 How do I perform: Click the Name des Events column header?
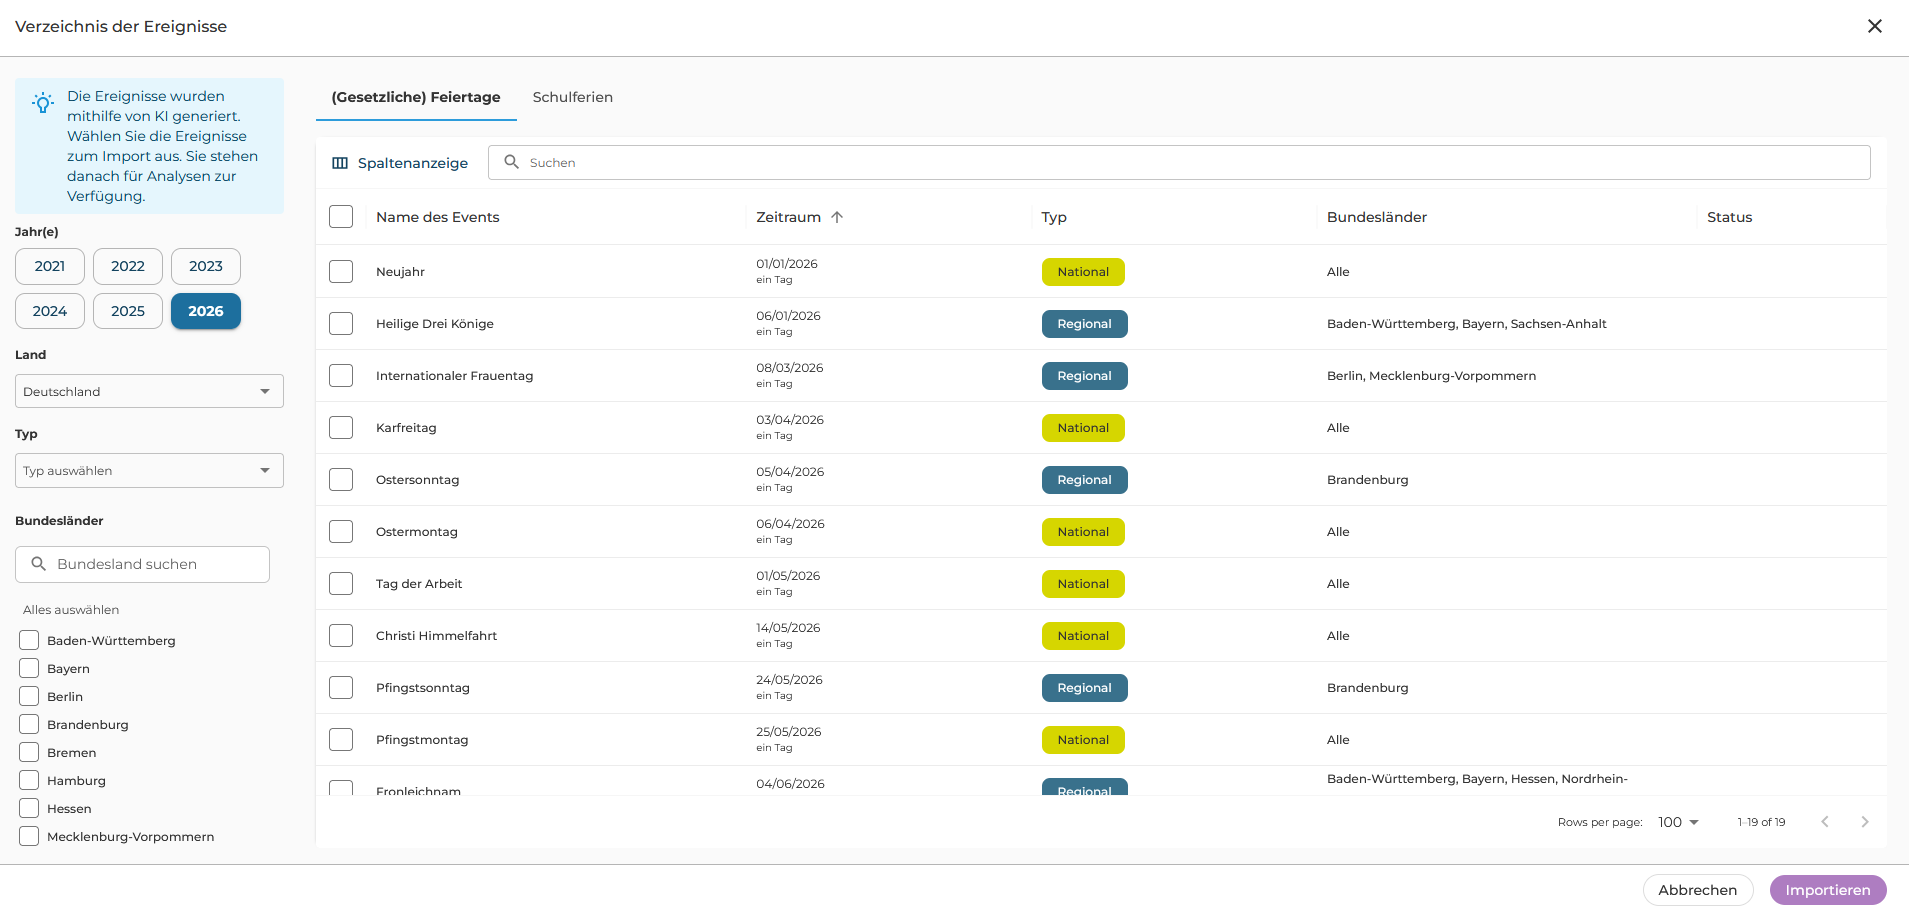pos(437,217)
